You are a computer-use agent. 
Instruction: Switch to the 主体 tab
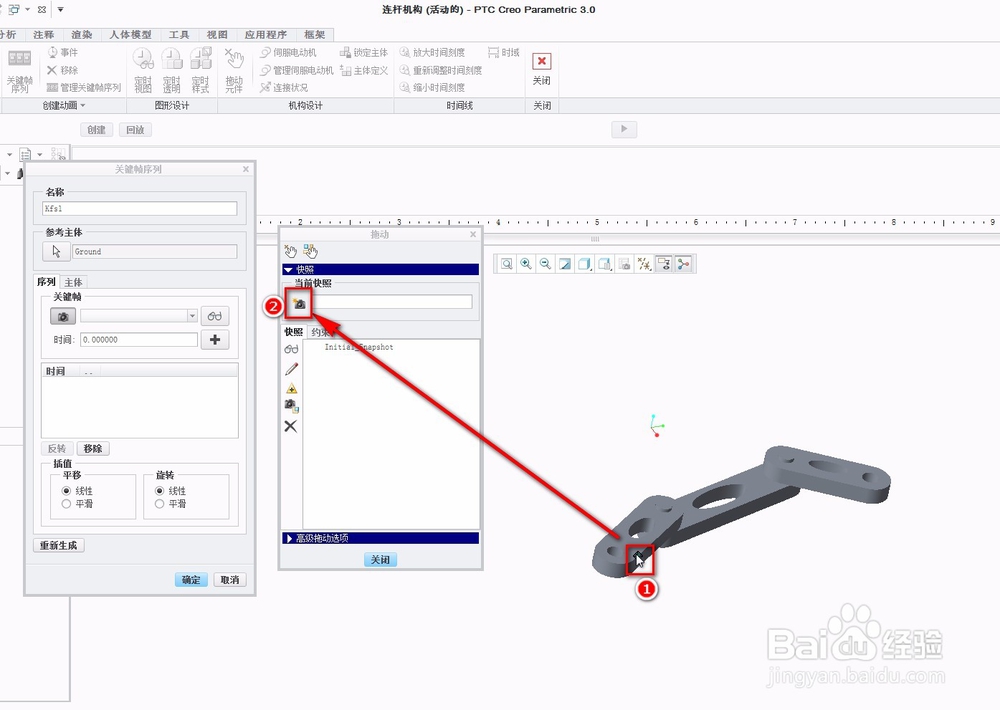point(73,282)
